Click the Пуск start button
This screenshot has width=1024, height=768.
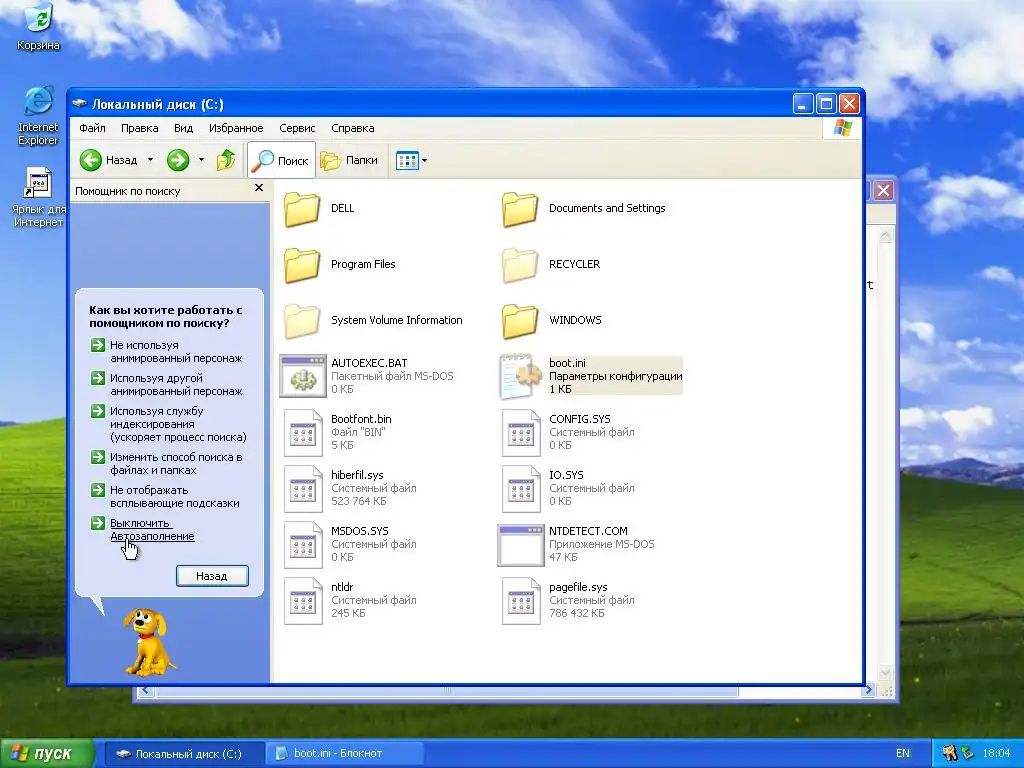coord(46,754)
